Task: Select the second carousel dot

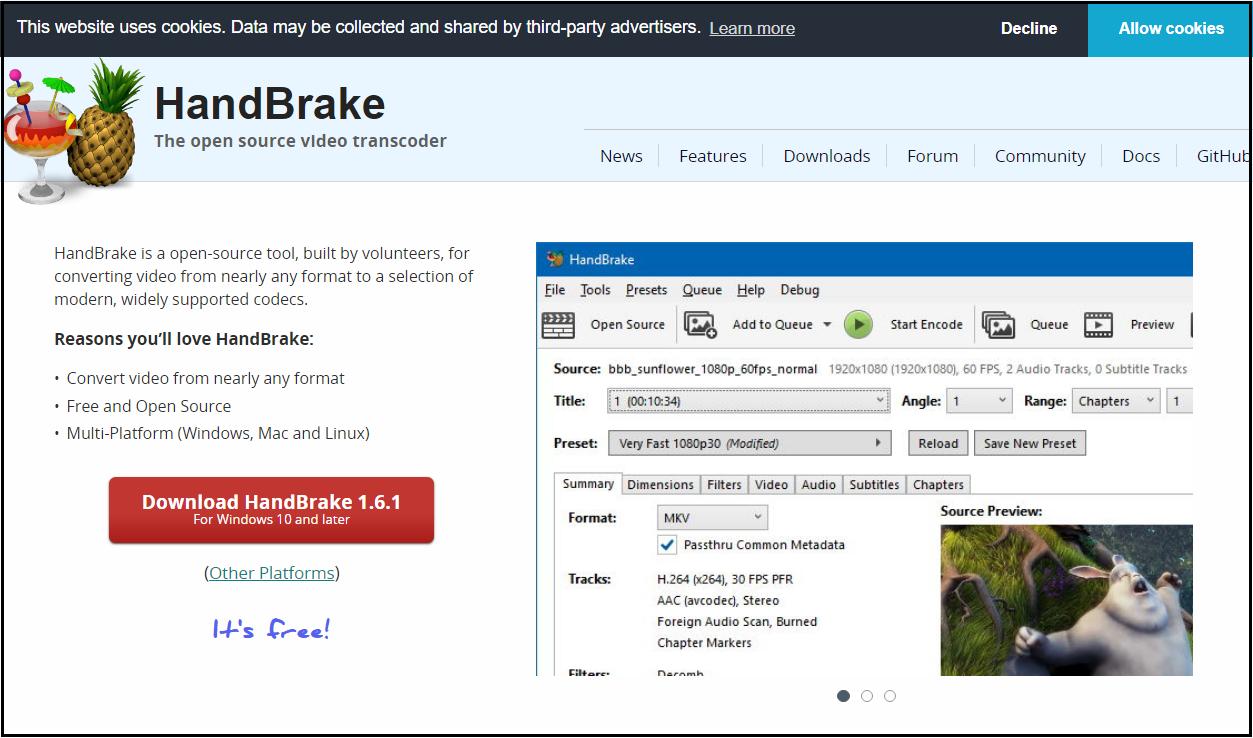Action: (x=866, y=696)
